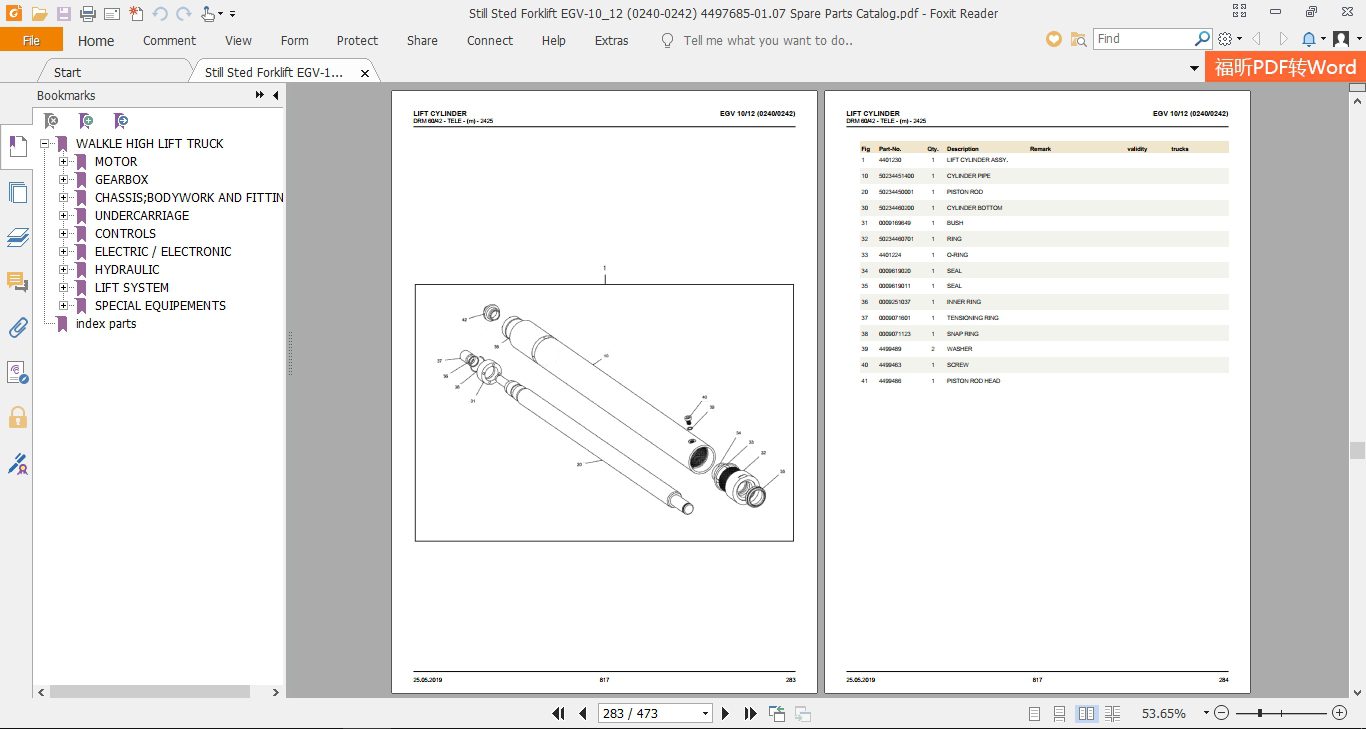Click the Find next arrow
Viewport: 1366px width, 729px height.
coord(1284,39)
